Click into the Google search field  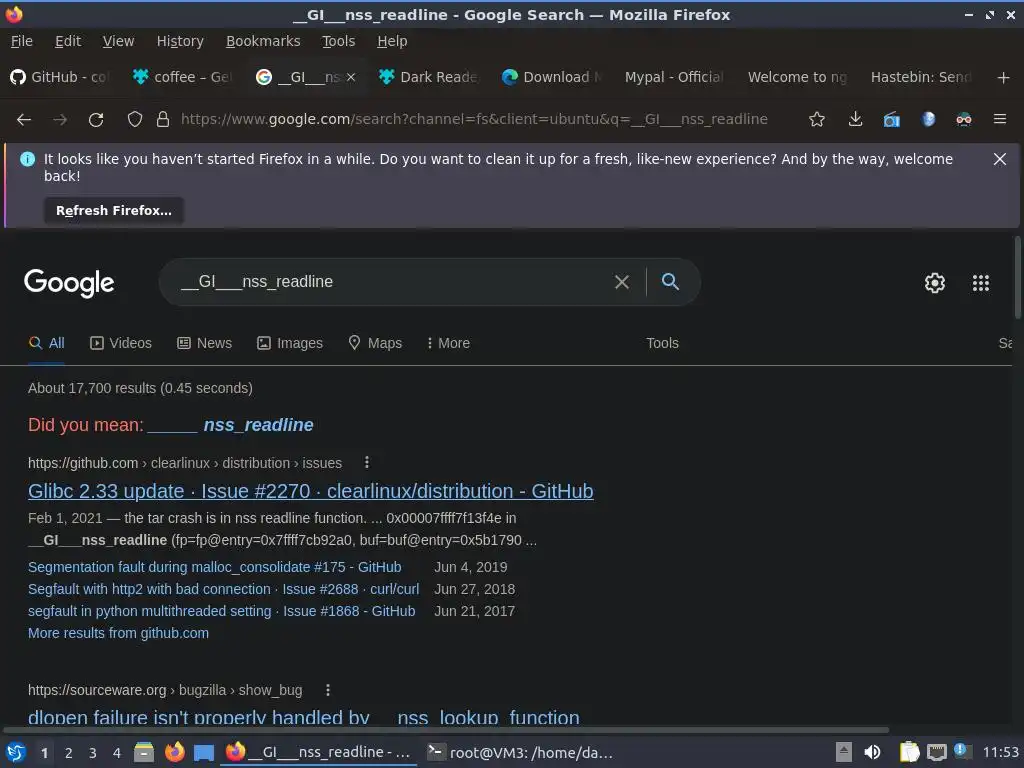point(392,282)
